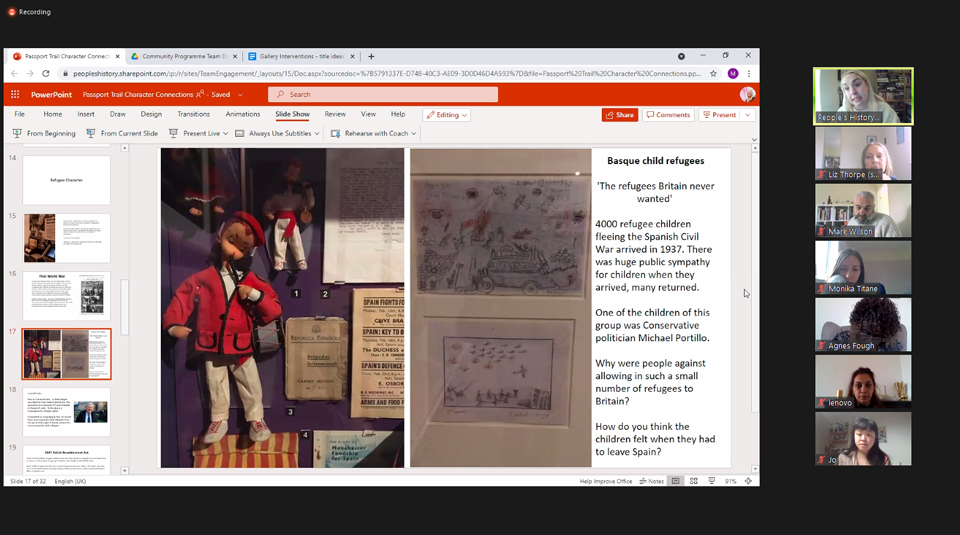This screenshot has width=960, height=535.
Task: Click the browser address bar URL
Action: (387, 73)
